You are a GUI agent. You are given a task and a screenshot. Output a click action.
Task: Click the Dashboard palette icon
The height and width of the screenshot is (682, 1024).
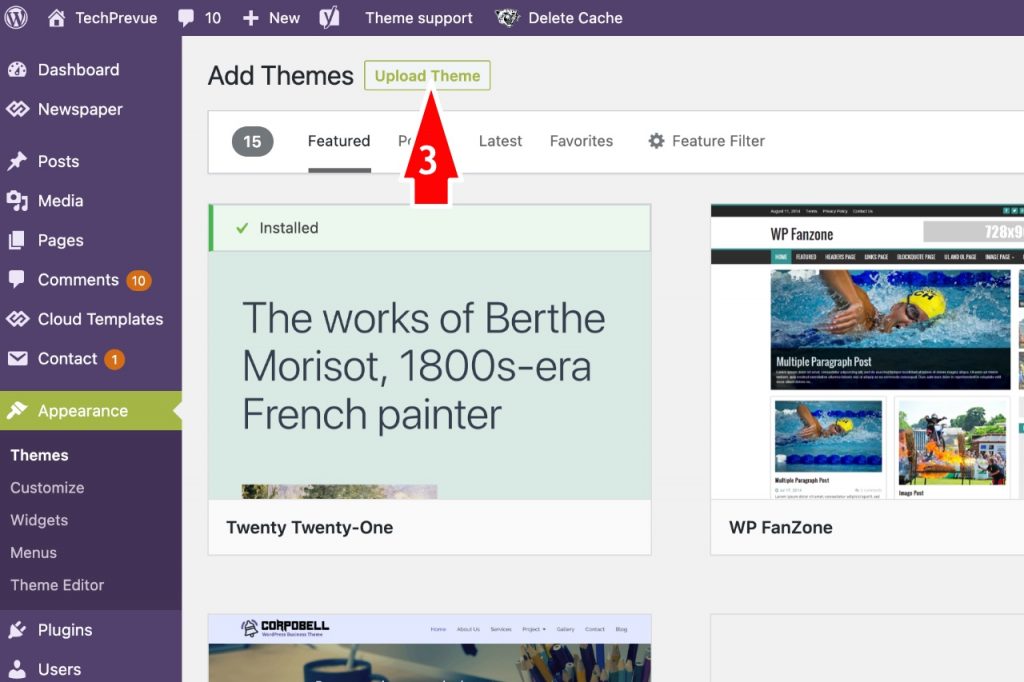pyautogui.click(x=18, y=70)
